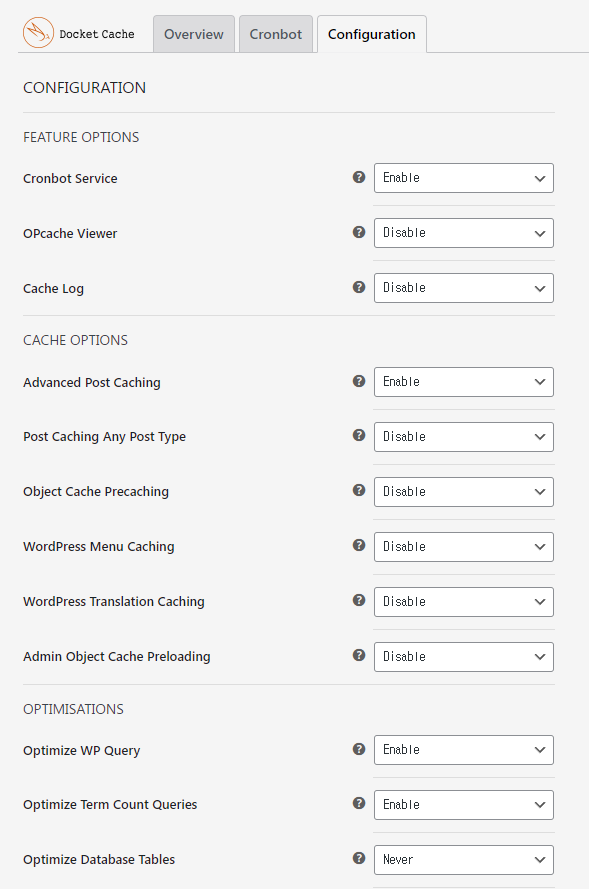Screen dimensions: 589x889
Task: Switch to the Overview tab
Action: (x=194, y=34)
